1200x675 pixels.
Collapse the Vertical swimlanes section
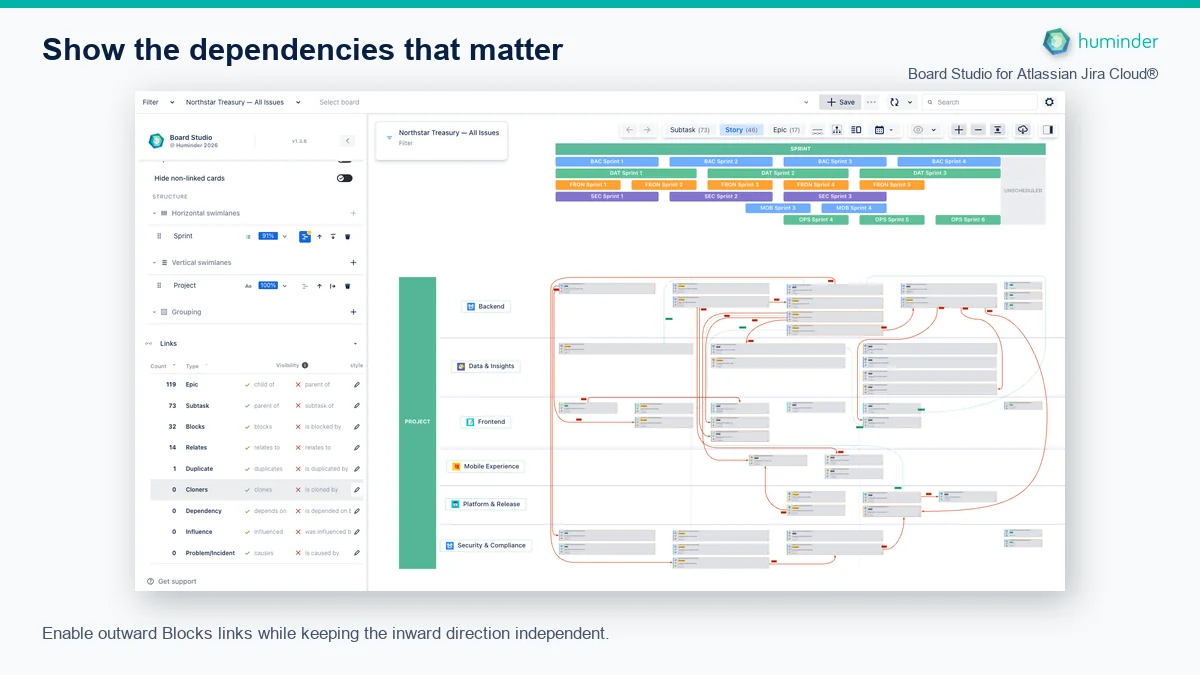coord(154,263)
